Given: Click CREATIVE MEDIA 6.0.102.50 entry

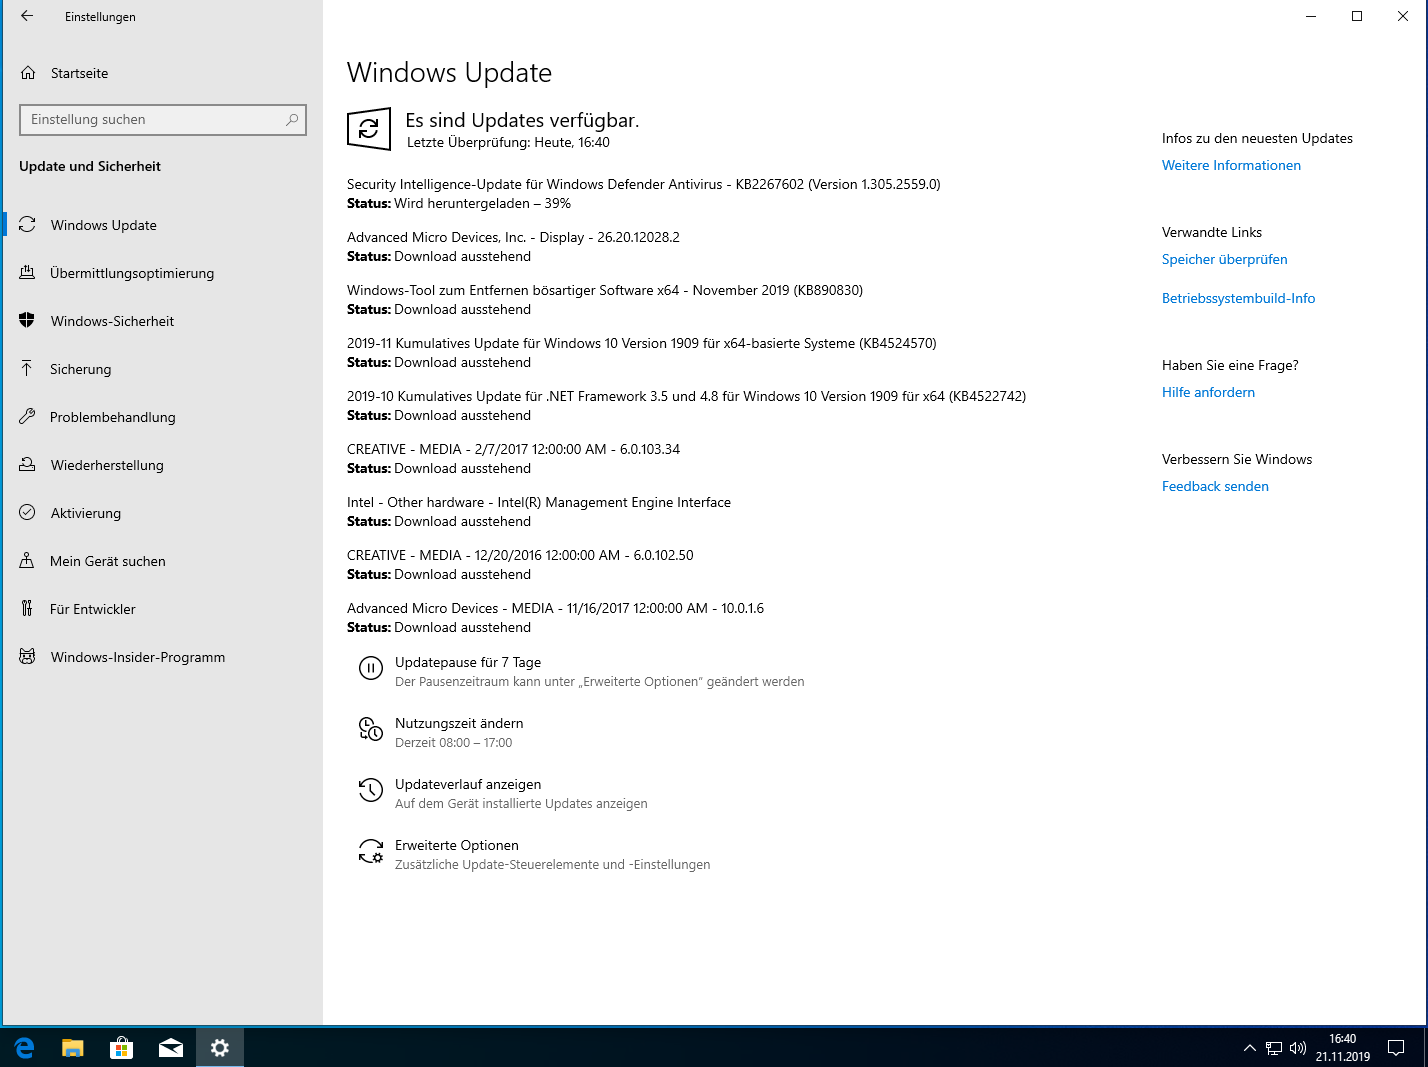Looking at the screenshot, I should (520, 555).
